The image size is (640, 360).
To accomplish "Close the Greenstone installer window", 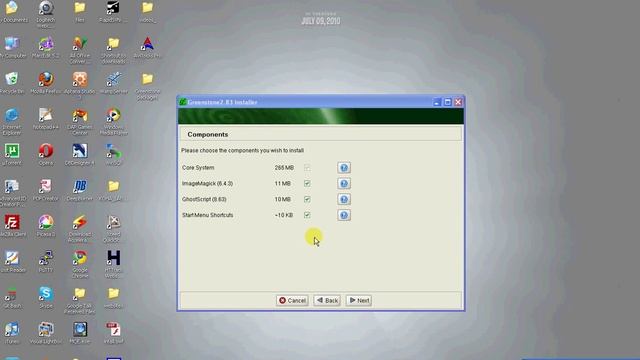I will tap(458, 102).
